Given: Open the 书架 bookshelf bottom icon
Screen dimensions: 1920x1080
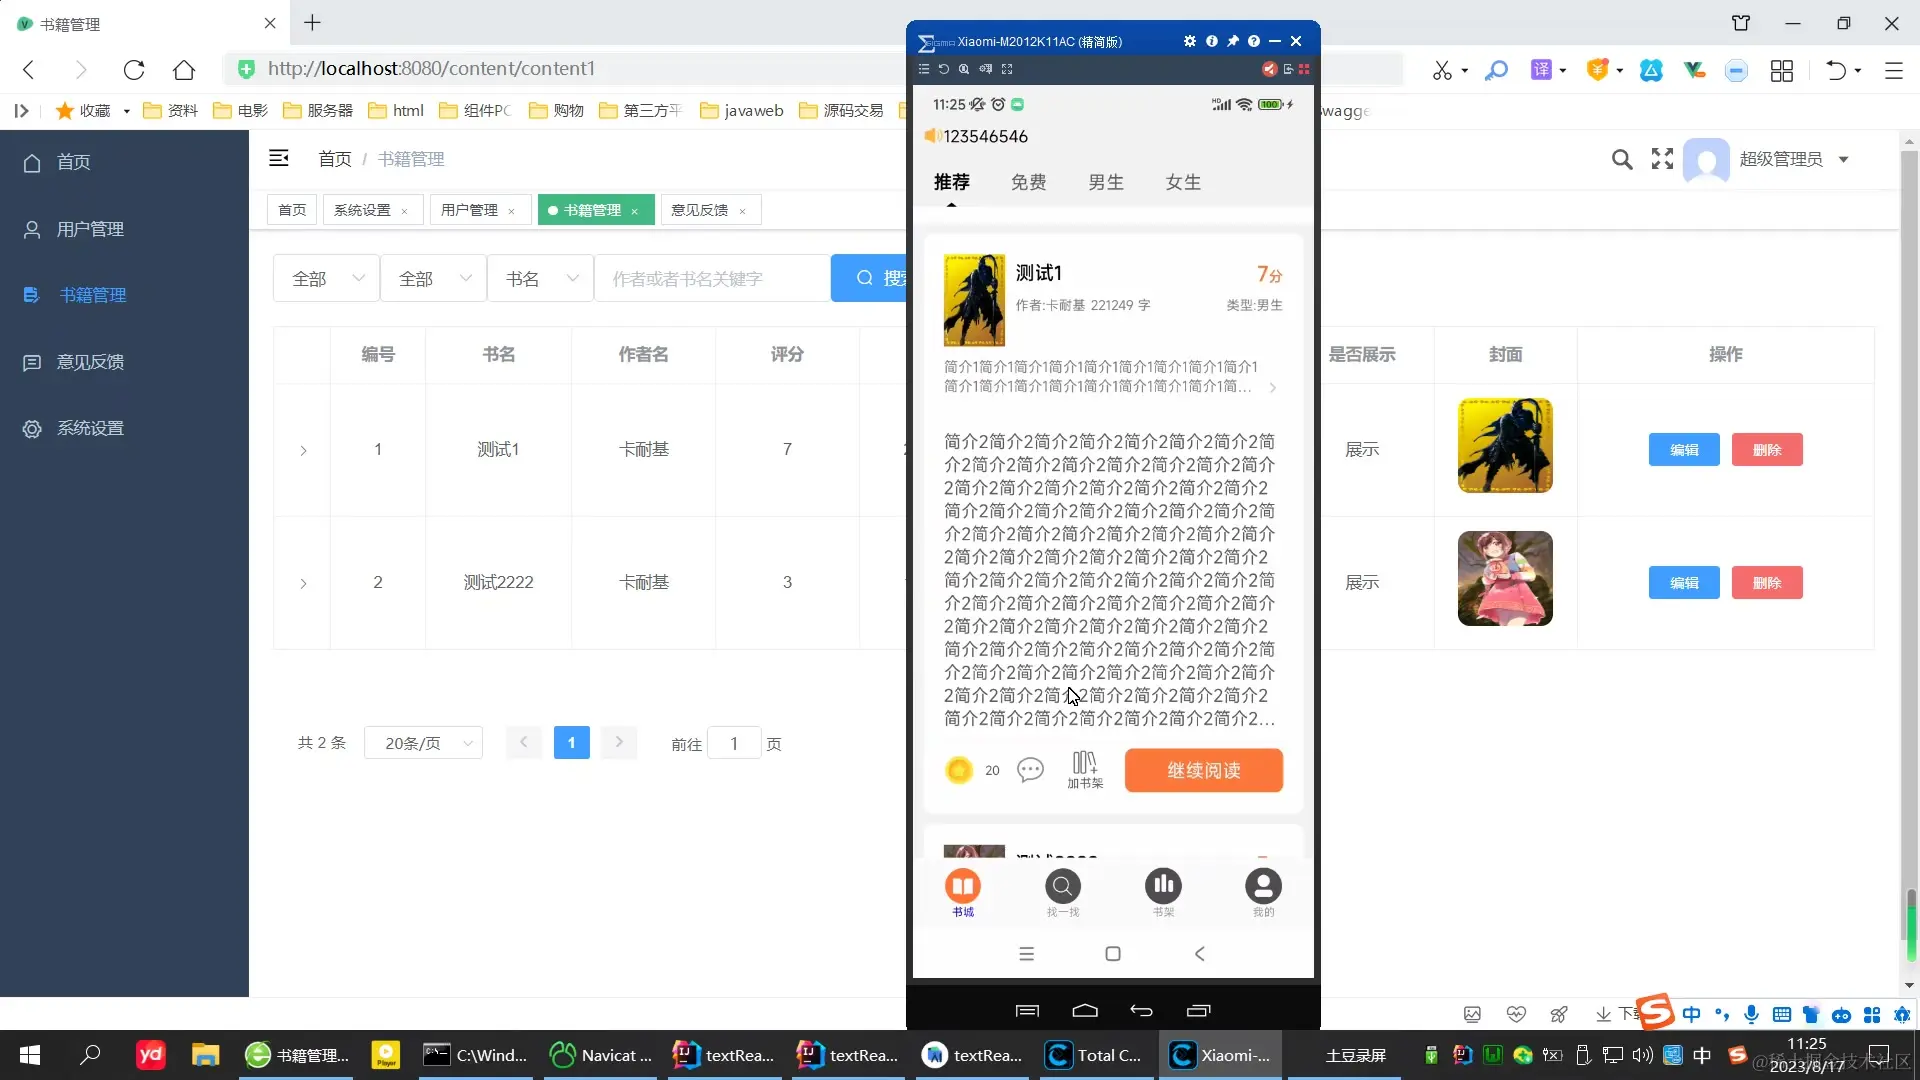Looking at the screenshot, I should click(x=1163, y=887).
